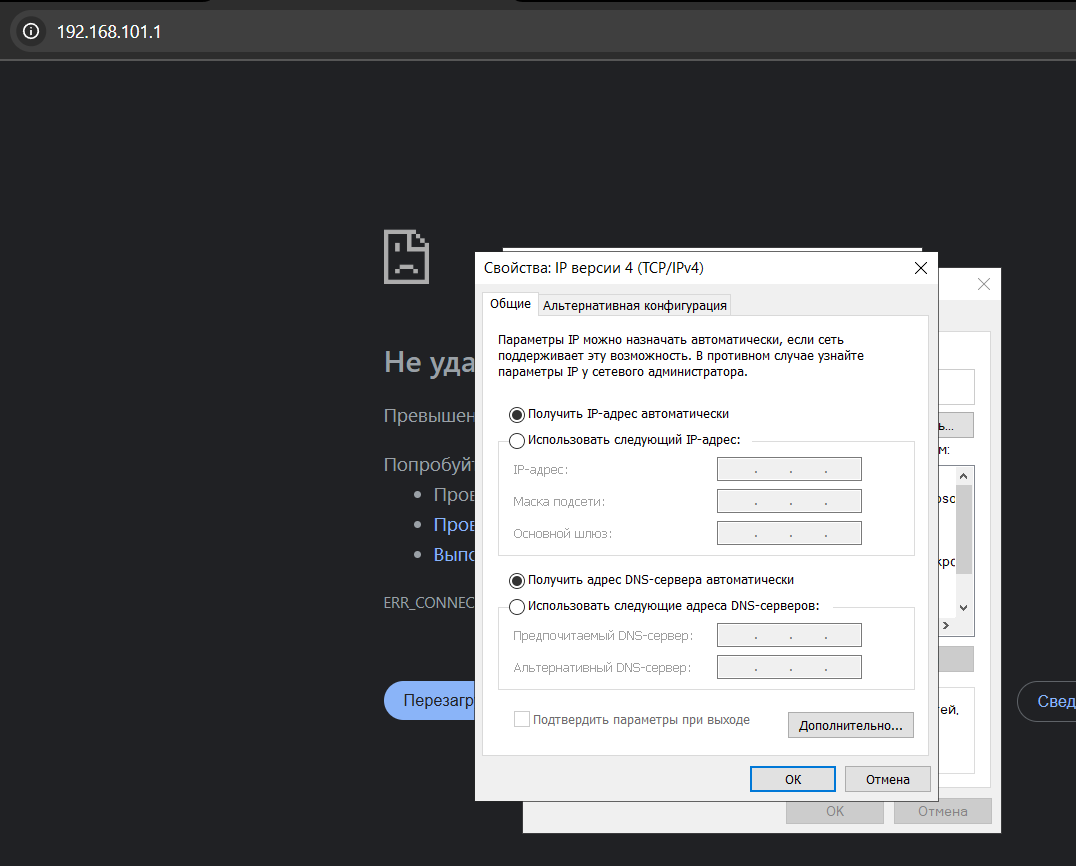1076x866 pixels.
Task: Open the 'Общие' tab
Action: (510, 304)
